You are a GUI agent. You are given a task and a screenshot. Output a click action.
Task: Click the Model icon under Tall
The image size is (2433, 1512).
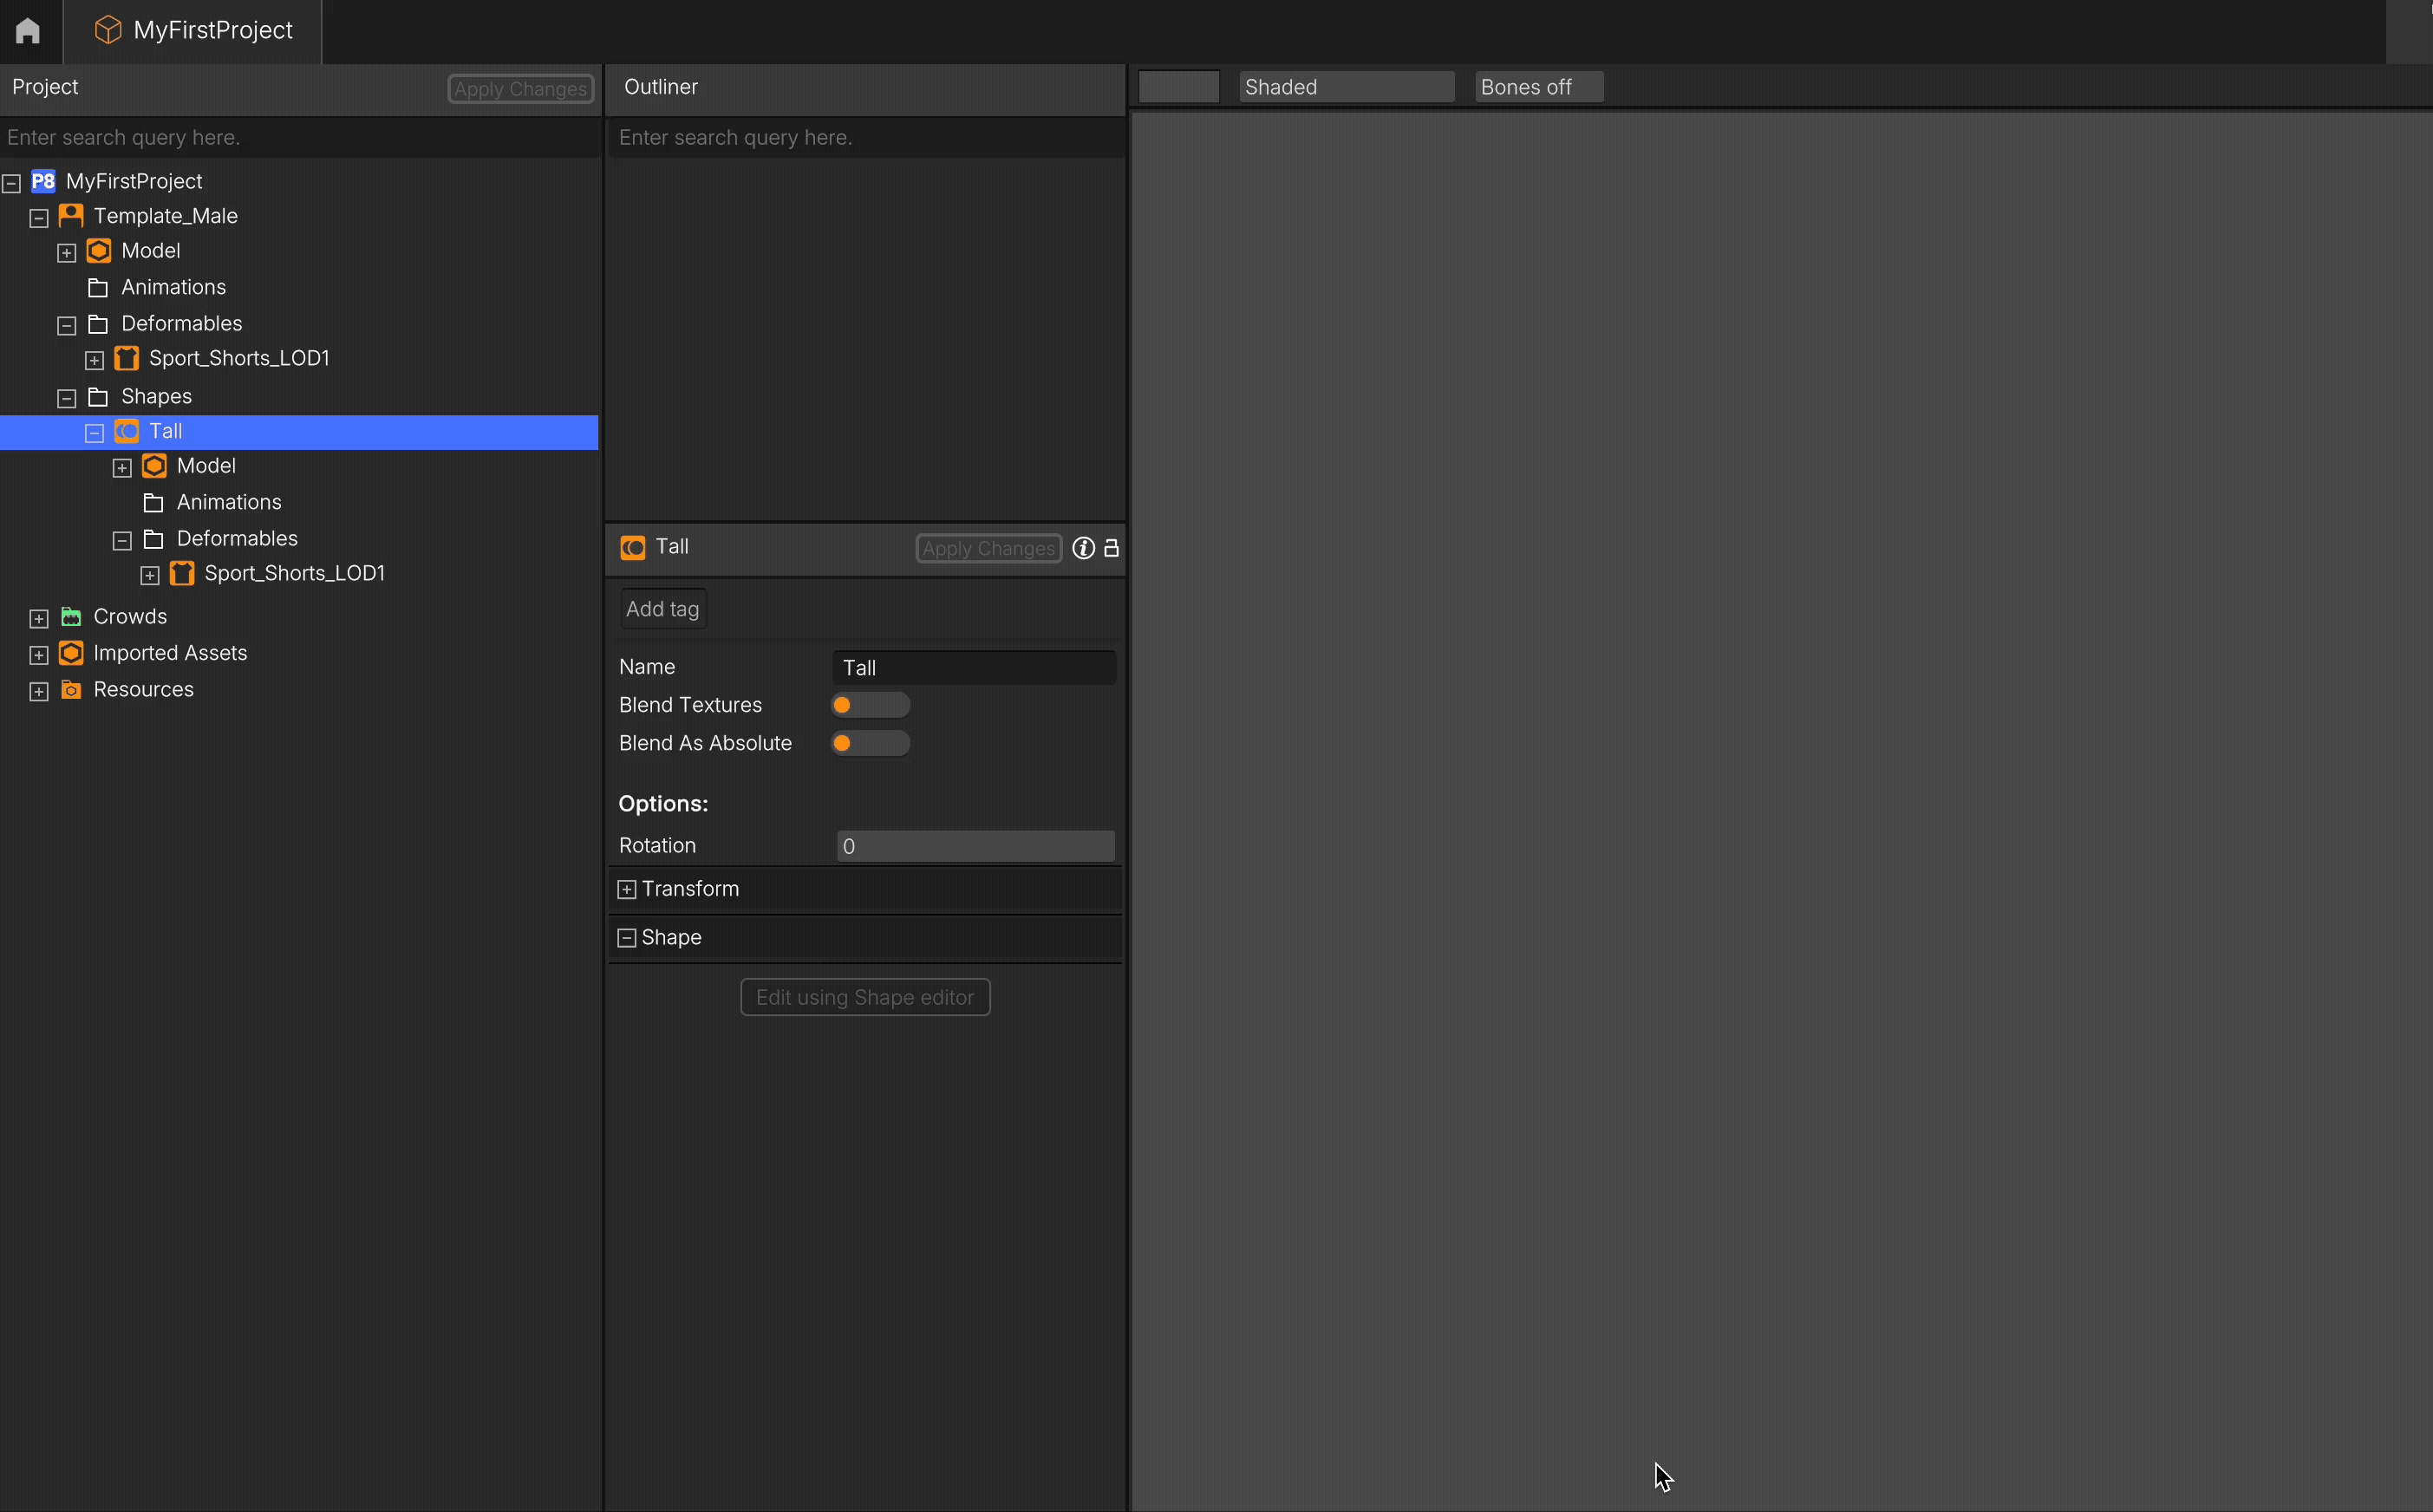[155, 466]
